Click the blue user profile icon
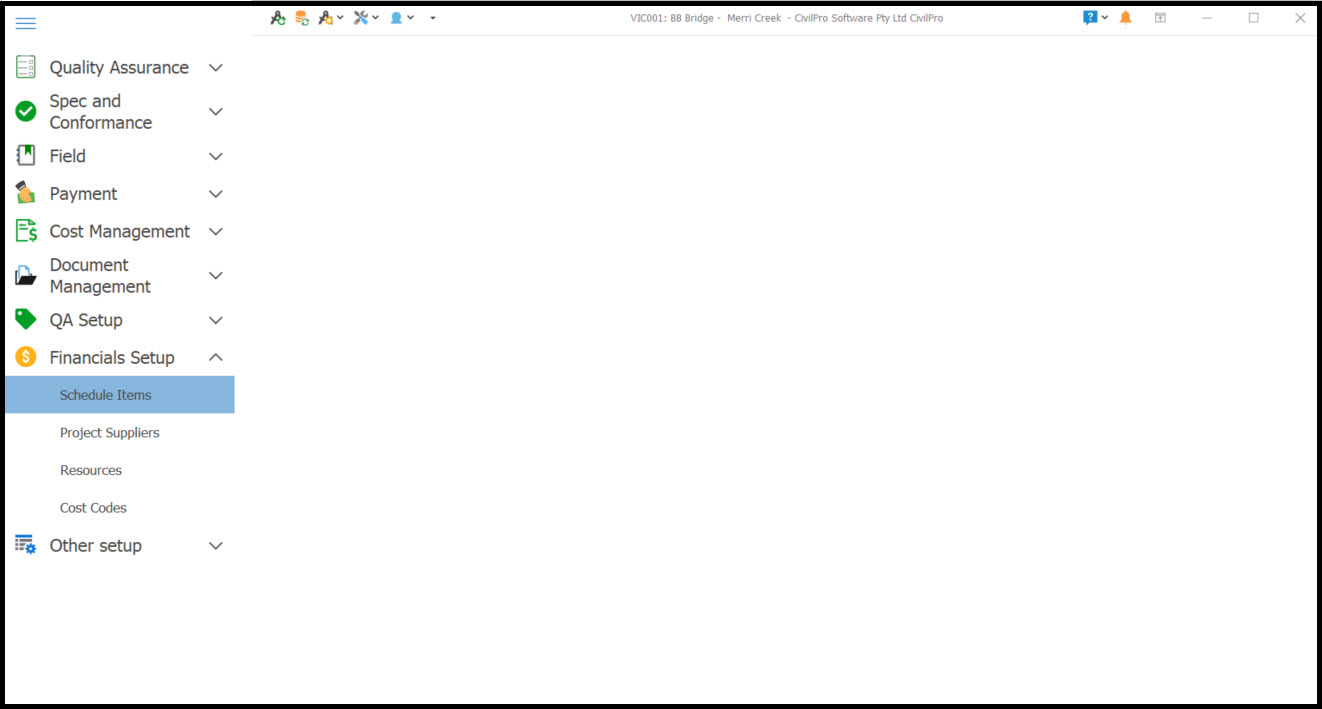The image size is (1322, 709). [396, 18]
